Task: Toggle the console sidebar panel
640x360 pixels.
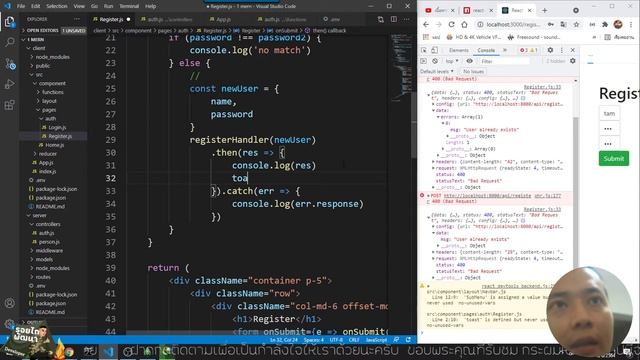Action: click(x=424, y=61)
